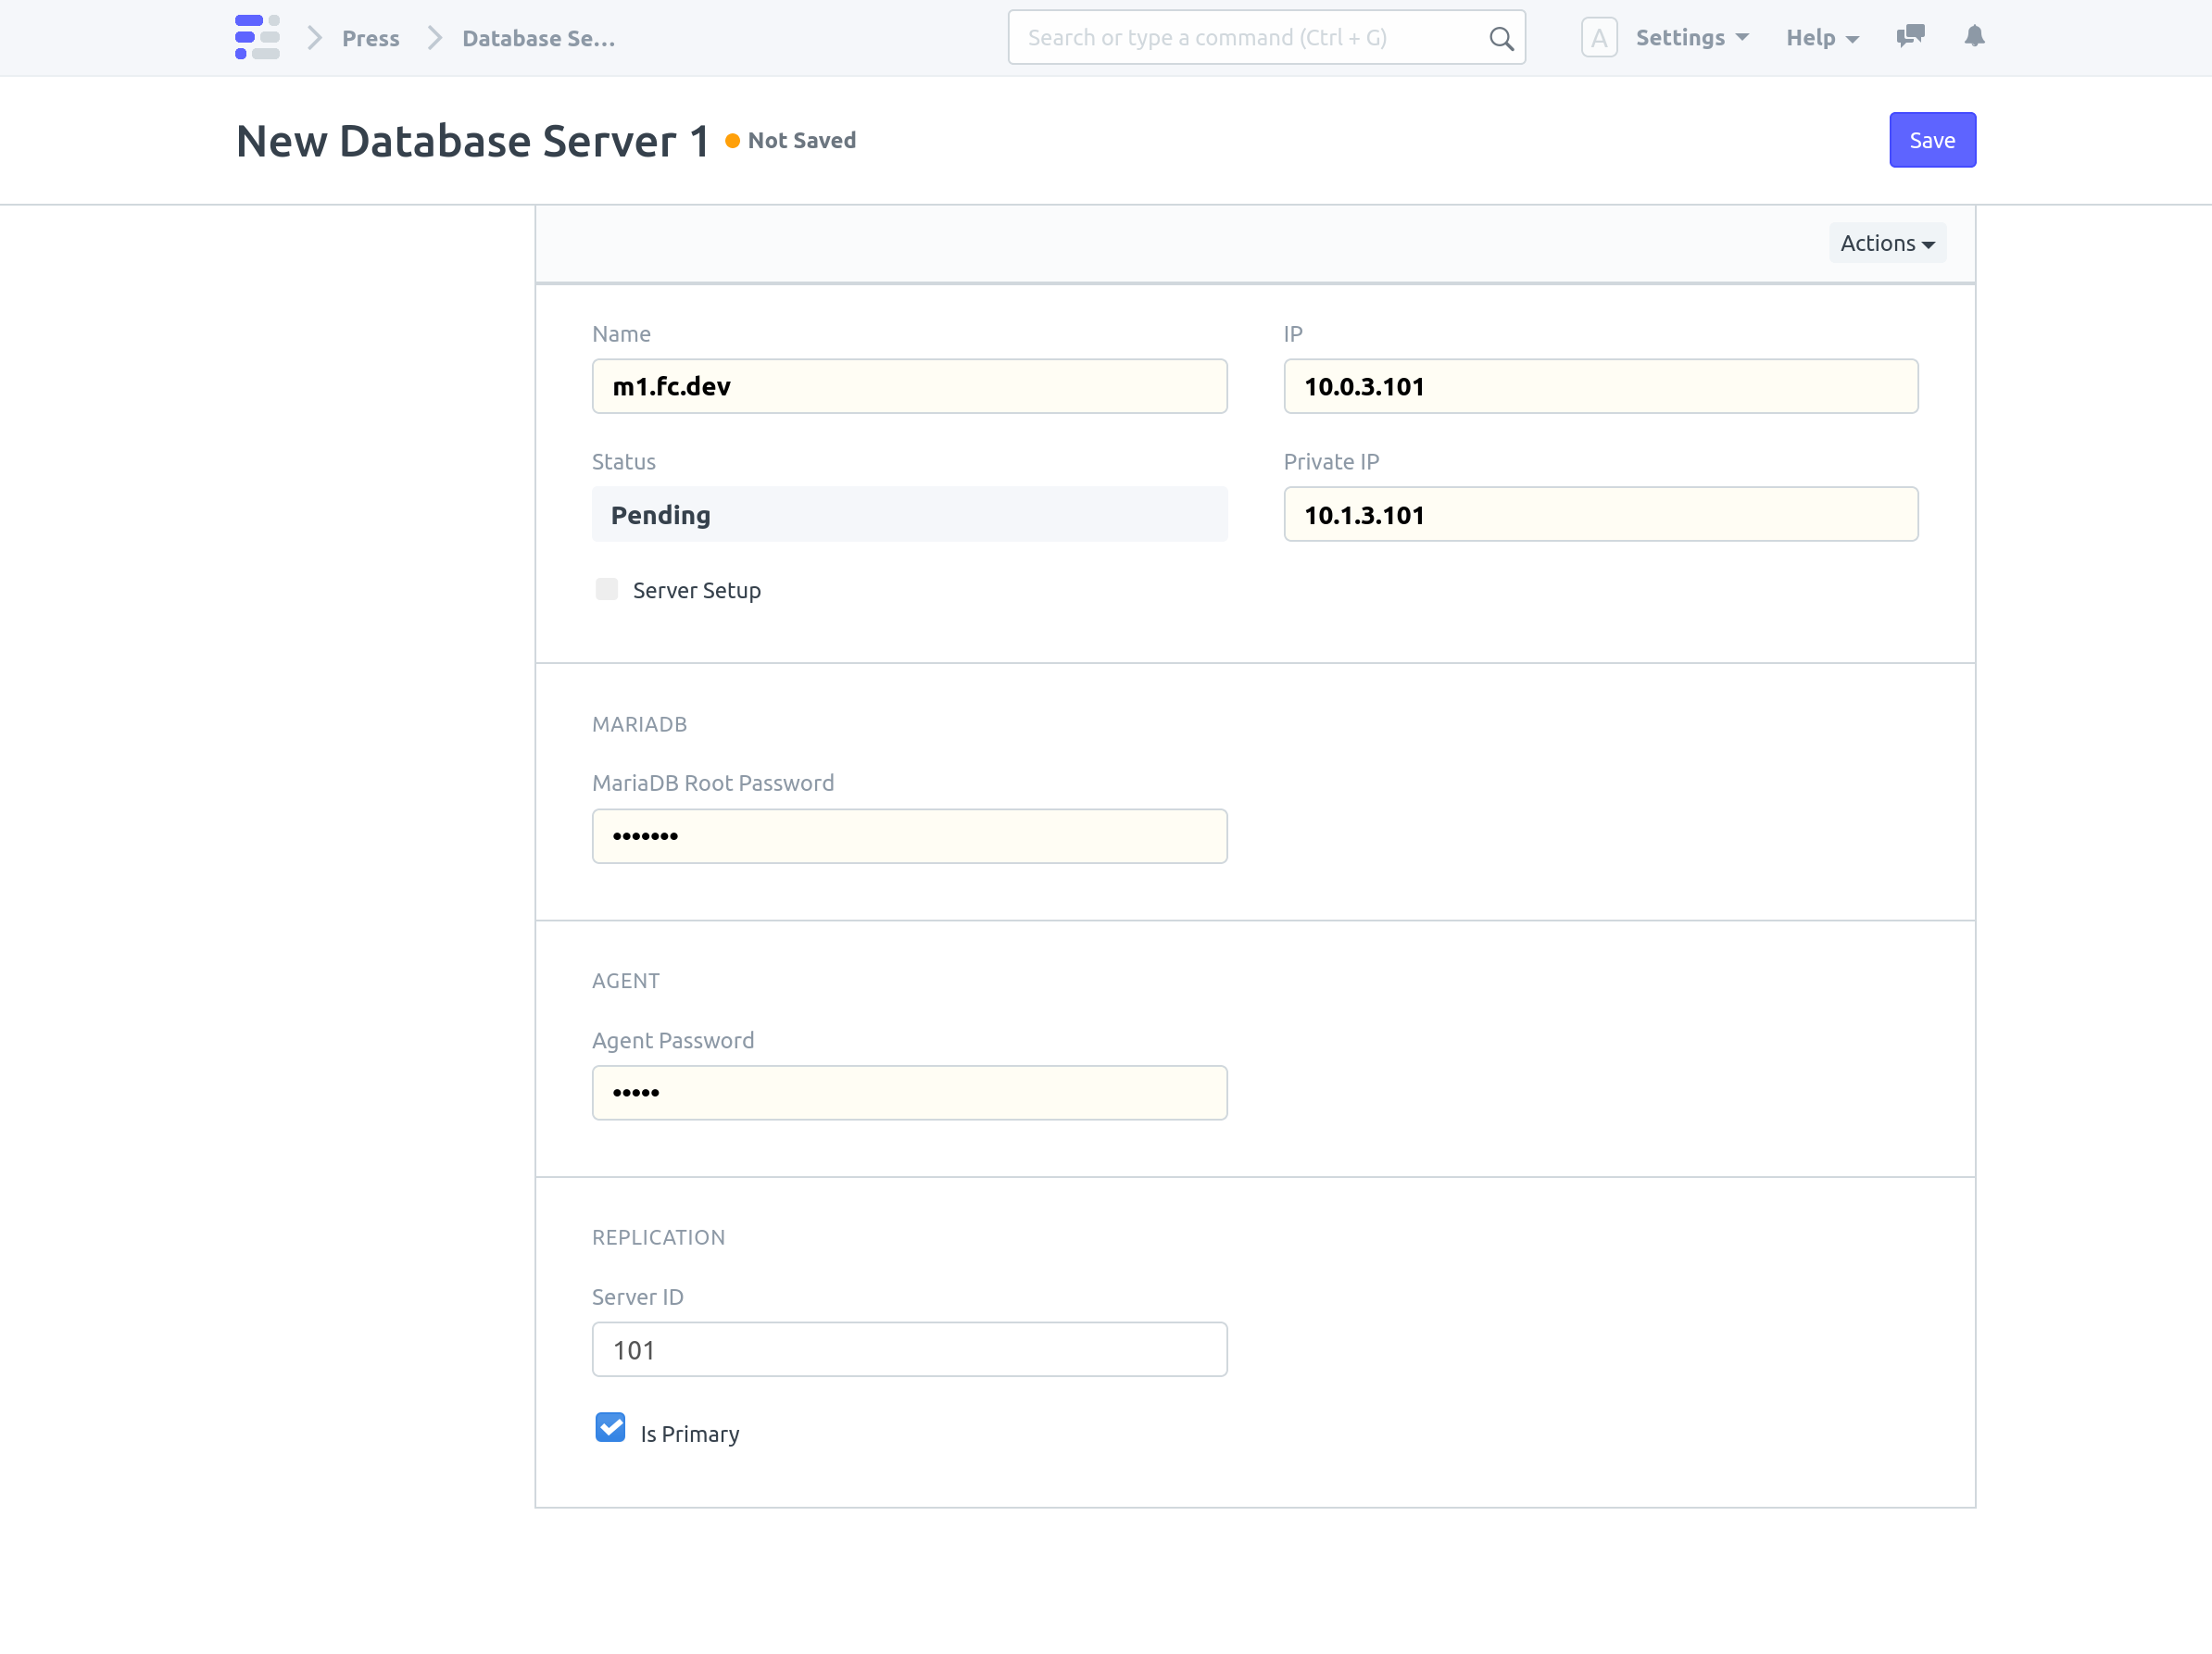Image resolution: width=2212 pixels, height=1654 pixels.
Task: Click the breadcrumb chevron after the logo
Action: pos(314,37)
